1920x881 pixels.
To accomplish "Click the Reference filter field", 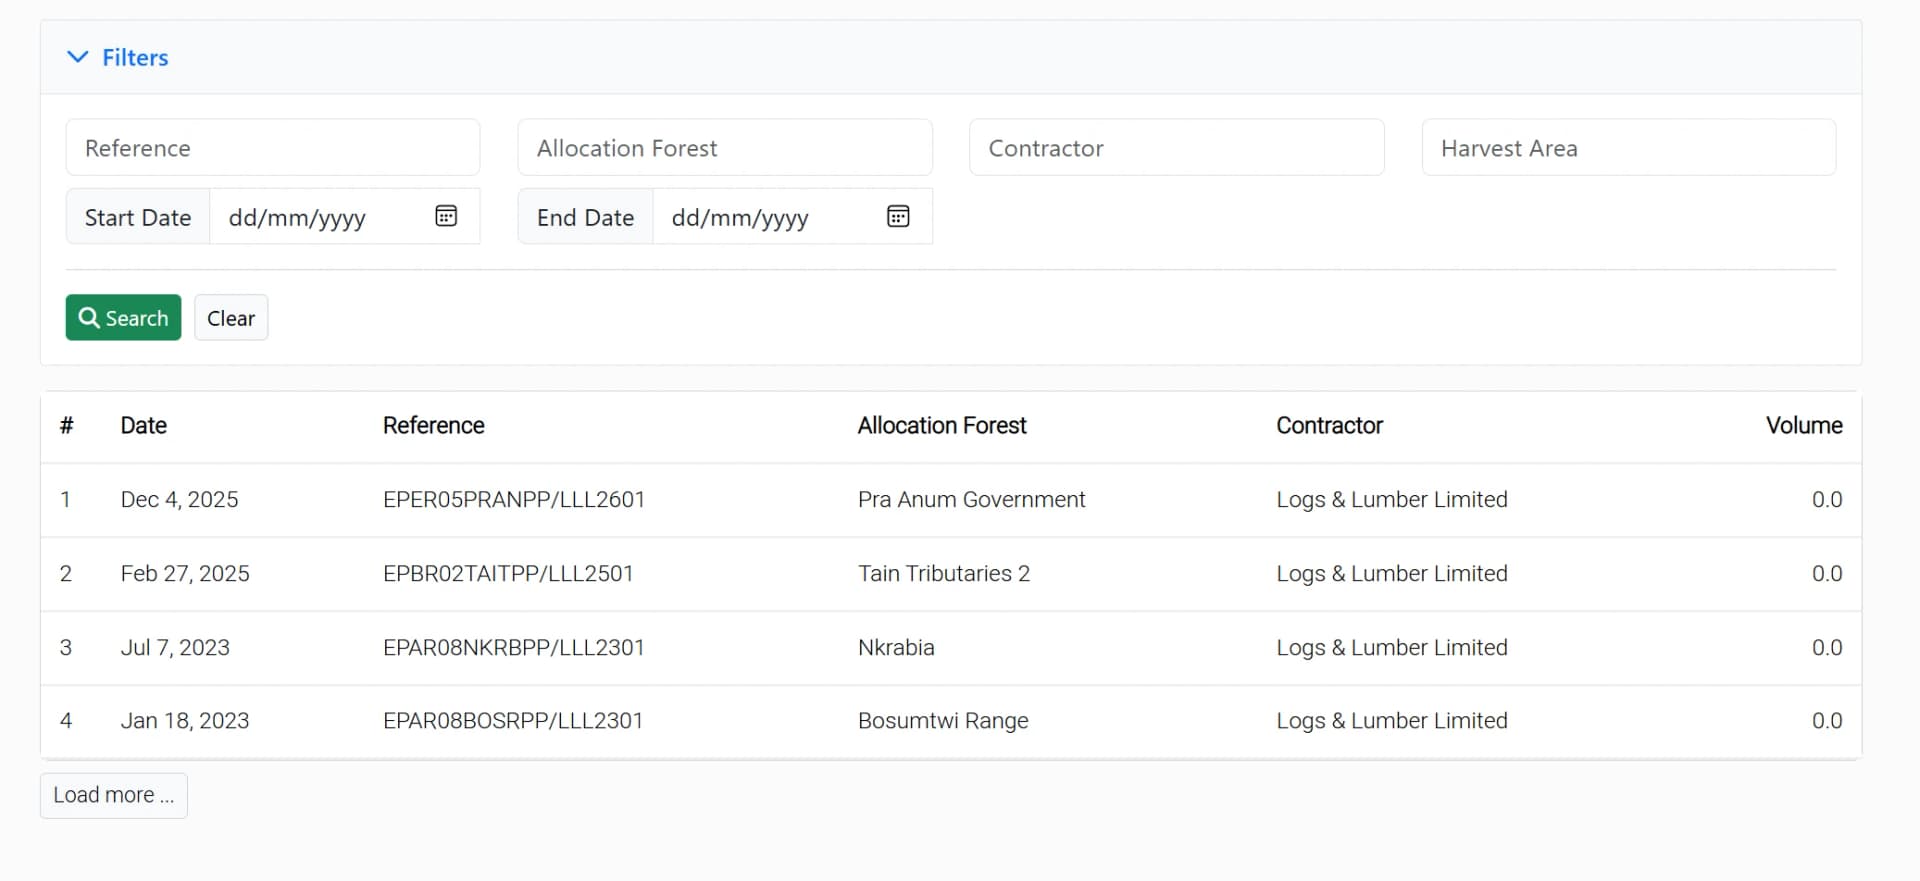I will point(273,148).
